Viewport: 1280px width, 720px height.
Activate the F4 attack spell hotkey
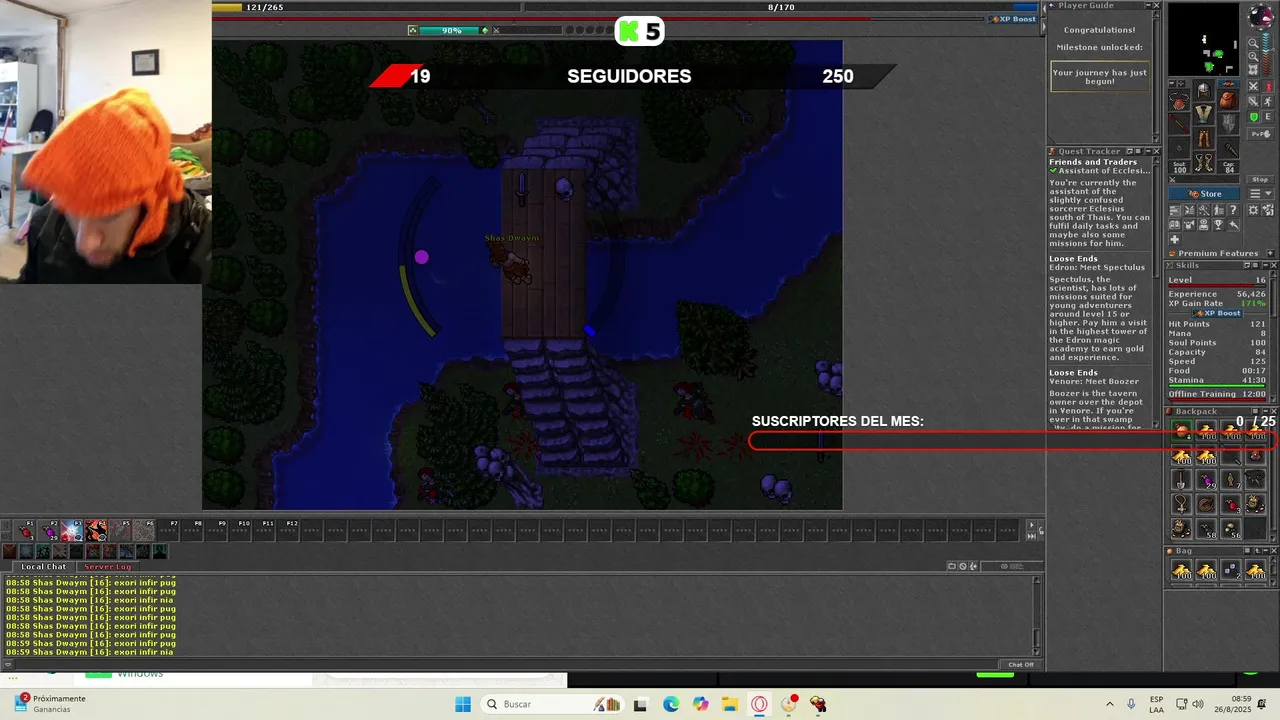[96, 530]
